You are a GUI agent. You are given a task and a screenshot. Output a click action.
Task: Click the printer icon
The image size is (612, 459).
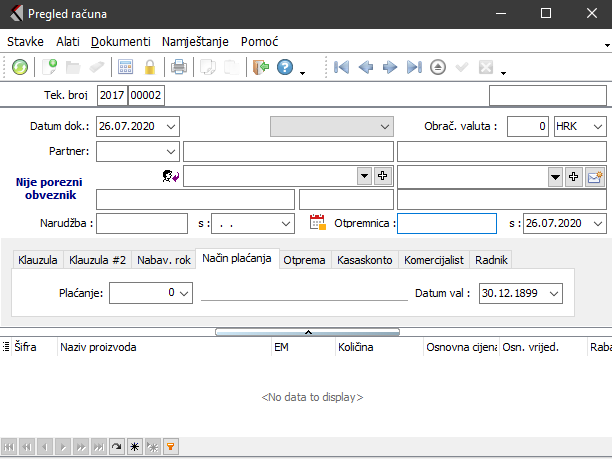click(x=179, y=68)
